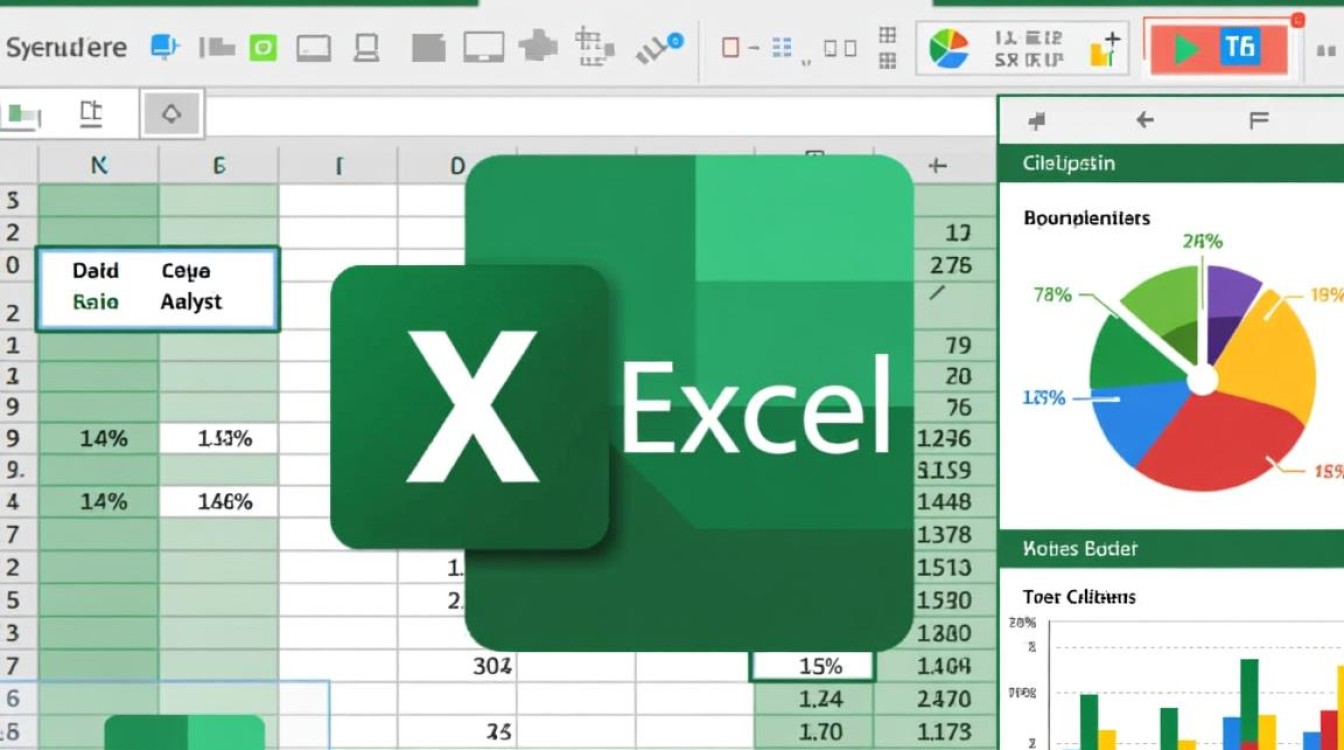This screenshot has width=1344, height=750.
Task: Click the add chart icon with plus
Action: [1105, 49]
